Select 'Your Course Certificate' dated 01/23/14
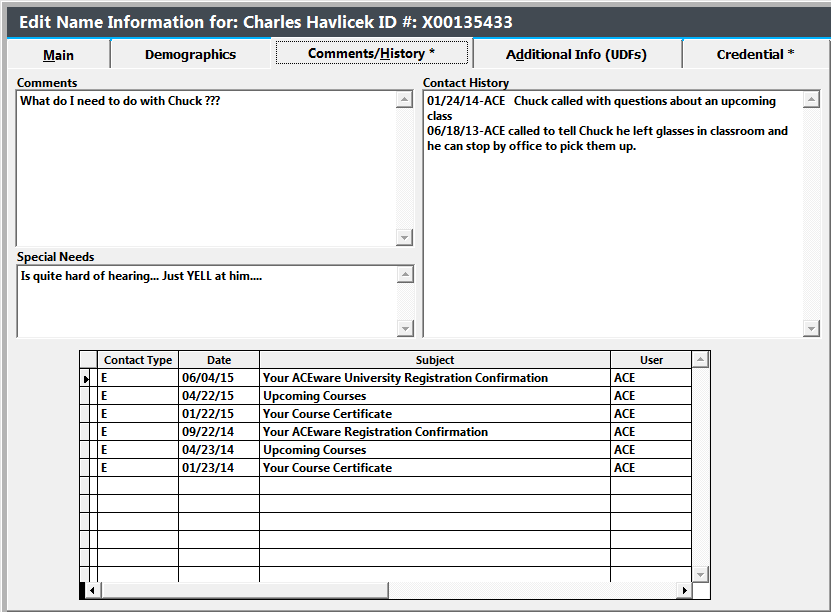Image resolution: width=831 pixels, height=612 pixels. pos(435,468)
